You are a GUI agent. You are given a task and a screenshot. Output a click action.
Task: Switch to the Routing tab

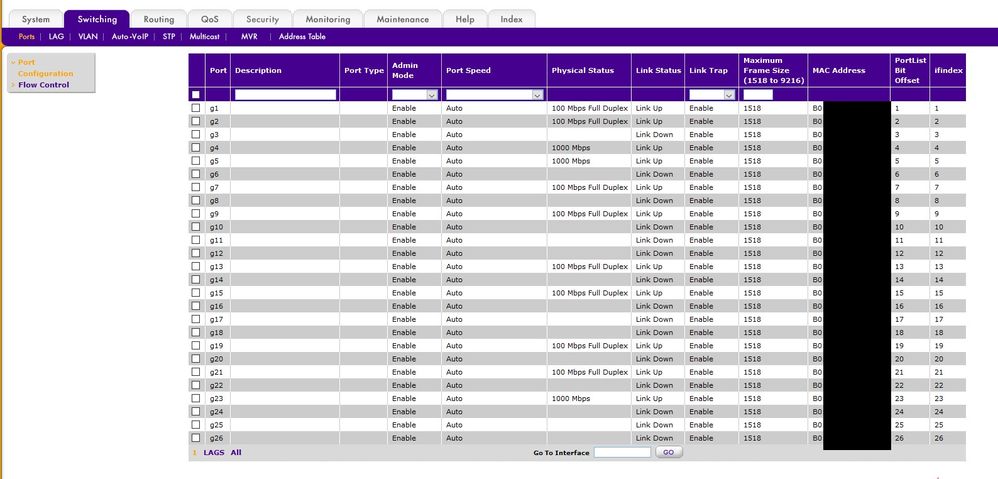tap(158, 19)
